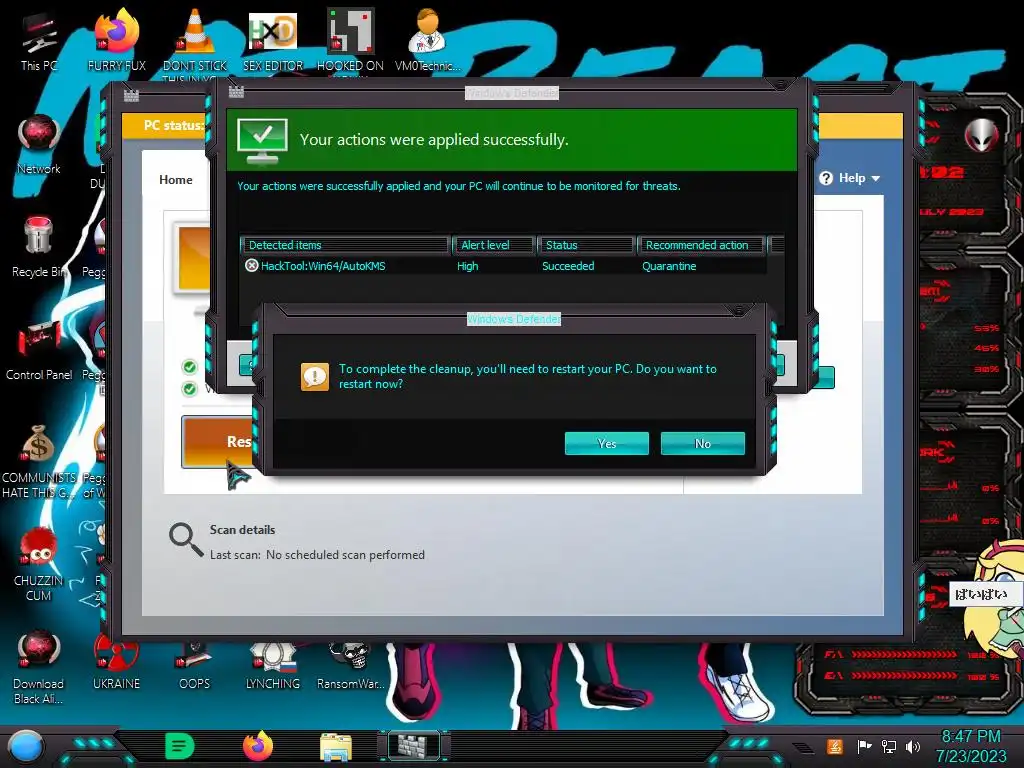Screen dimensions: 1024x768
Task: Select the HackTool:Win64/AutoKMS detected item row
Action: click(503, 266)
